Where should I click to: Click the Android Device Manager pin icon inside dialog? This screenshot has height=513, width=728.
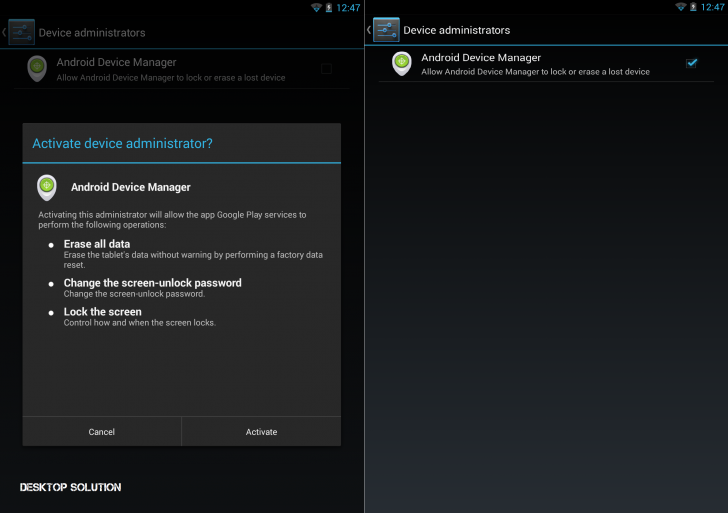(x=47, y=188)
